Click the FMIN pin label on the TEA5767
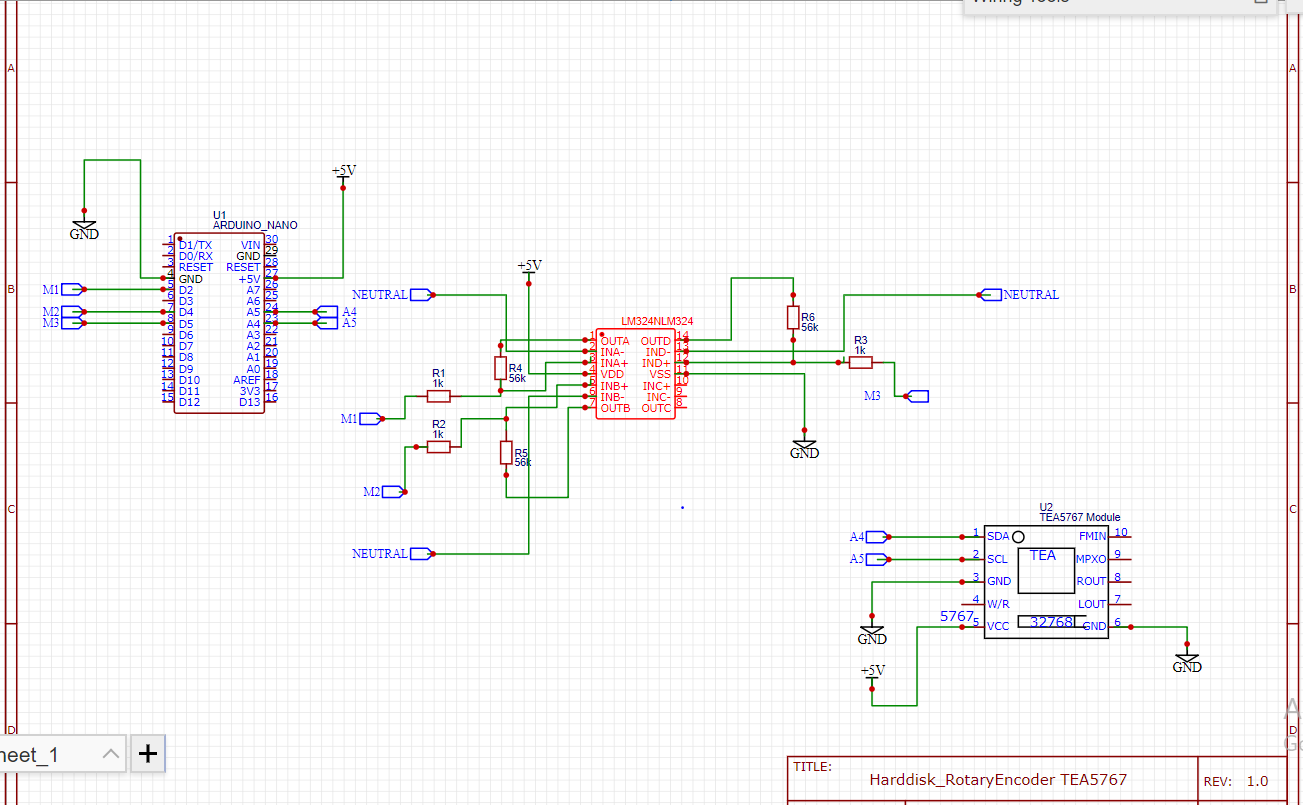 pos(1092,537)
